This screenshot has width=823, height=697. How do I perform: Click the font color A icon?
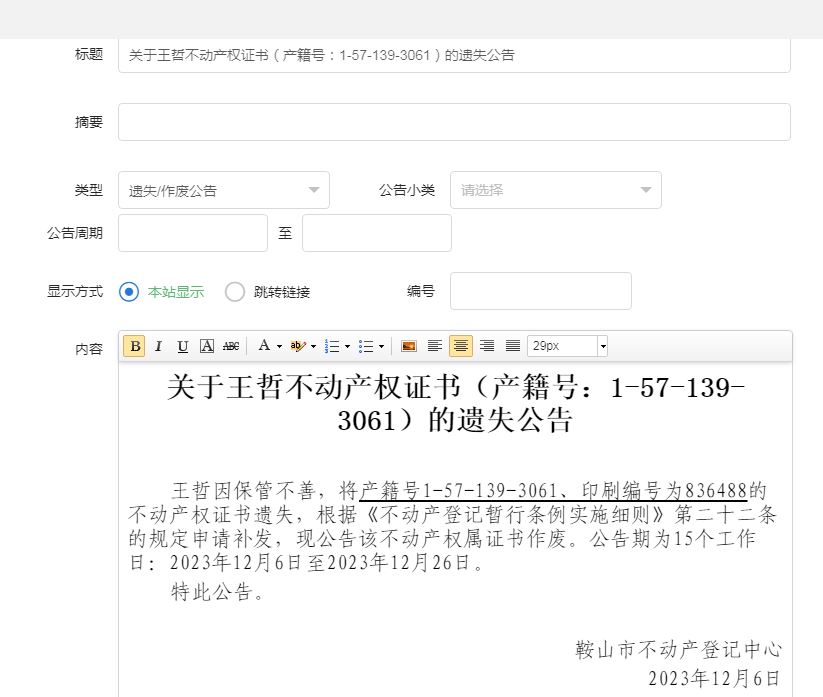264,345
